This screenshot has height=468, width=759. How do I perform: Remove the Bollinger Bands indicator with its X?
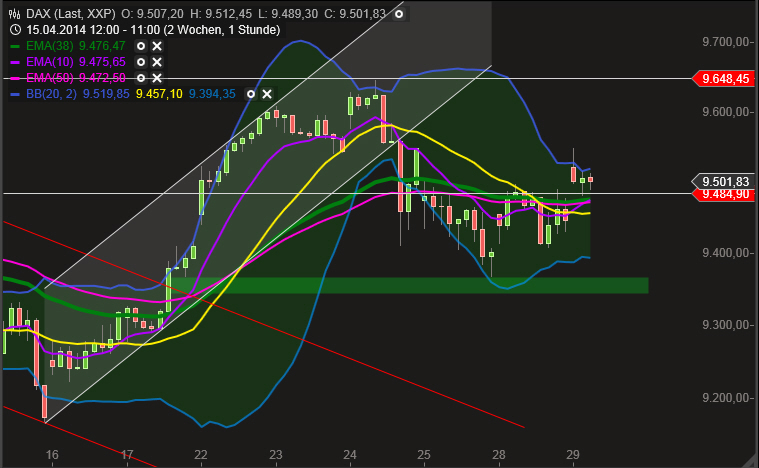[x=267, y=94]
